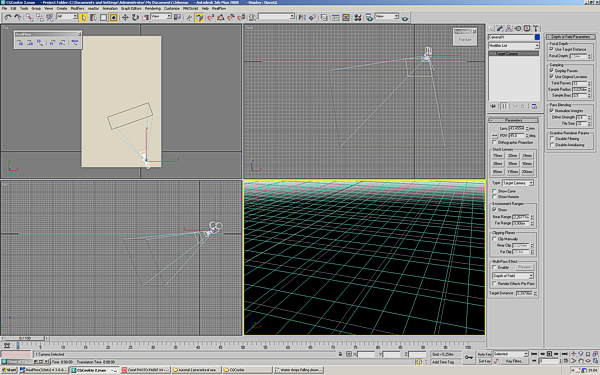Viewport: 600px width, 375px height.
Task: Expand the camera Type dropdown
Action: 518,183
